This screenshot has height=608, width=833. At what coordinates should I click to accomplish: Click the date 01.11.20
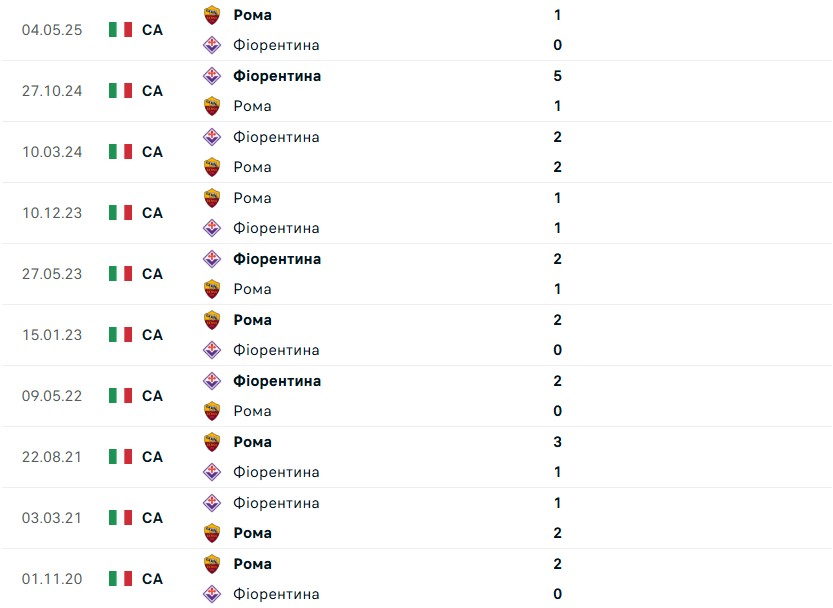pyautogui.click(x=52, y=579)
